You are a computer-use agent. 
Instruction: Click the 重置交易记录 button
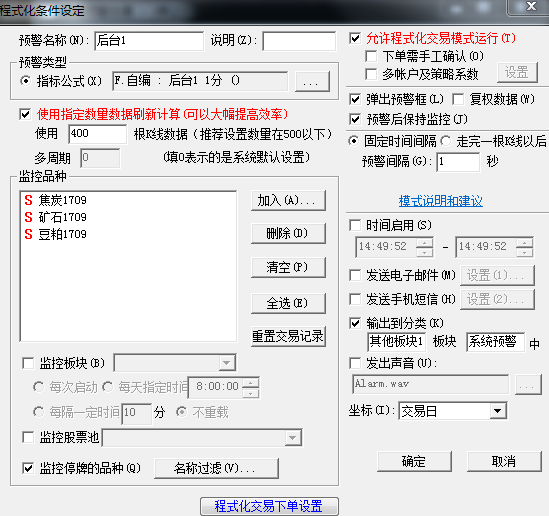288,336
